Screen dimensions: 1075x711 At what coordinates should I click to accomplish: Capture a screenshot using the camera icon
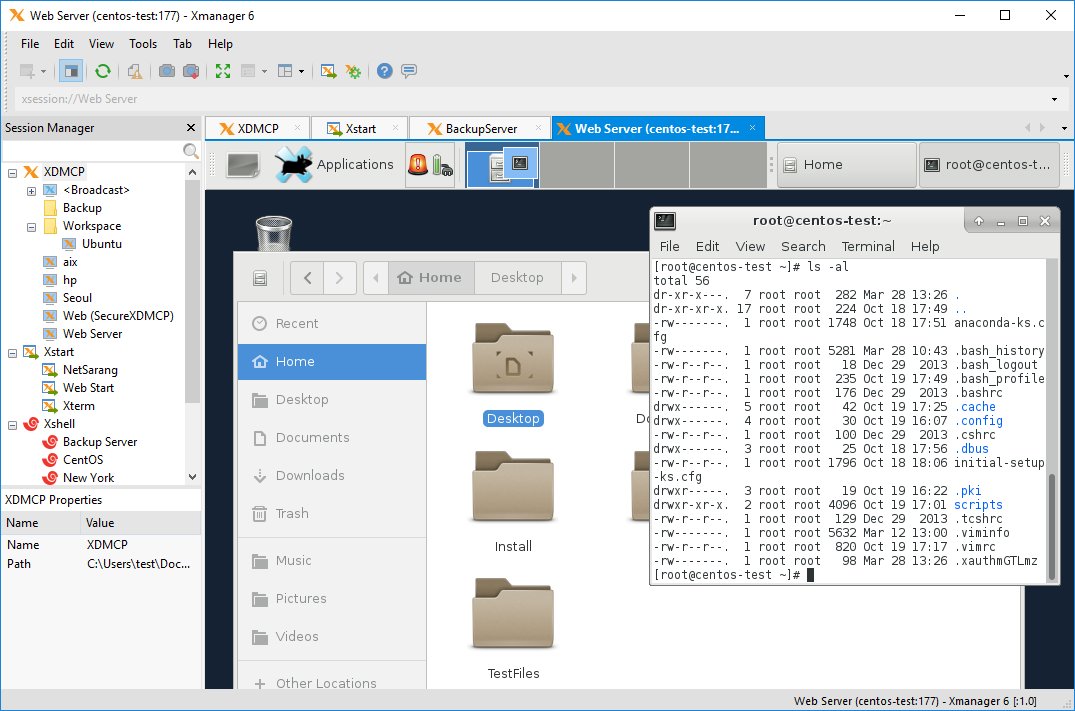[166, 70]
